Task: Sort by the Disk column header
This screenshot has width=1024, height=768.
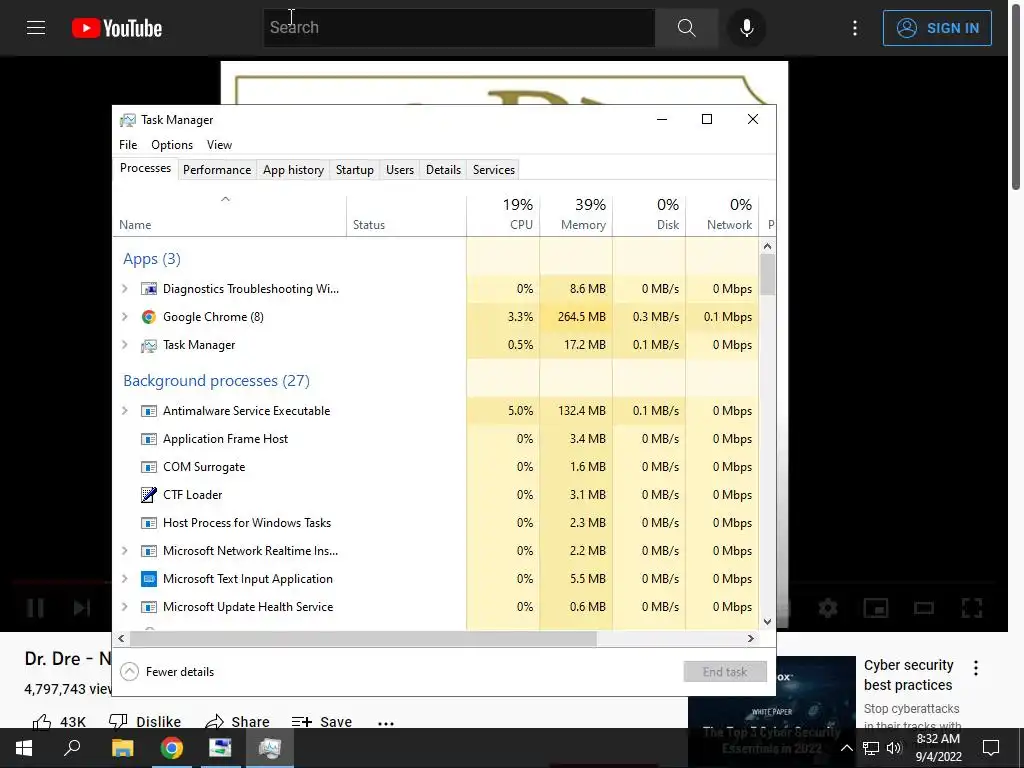Action: pos(650,215)
